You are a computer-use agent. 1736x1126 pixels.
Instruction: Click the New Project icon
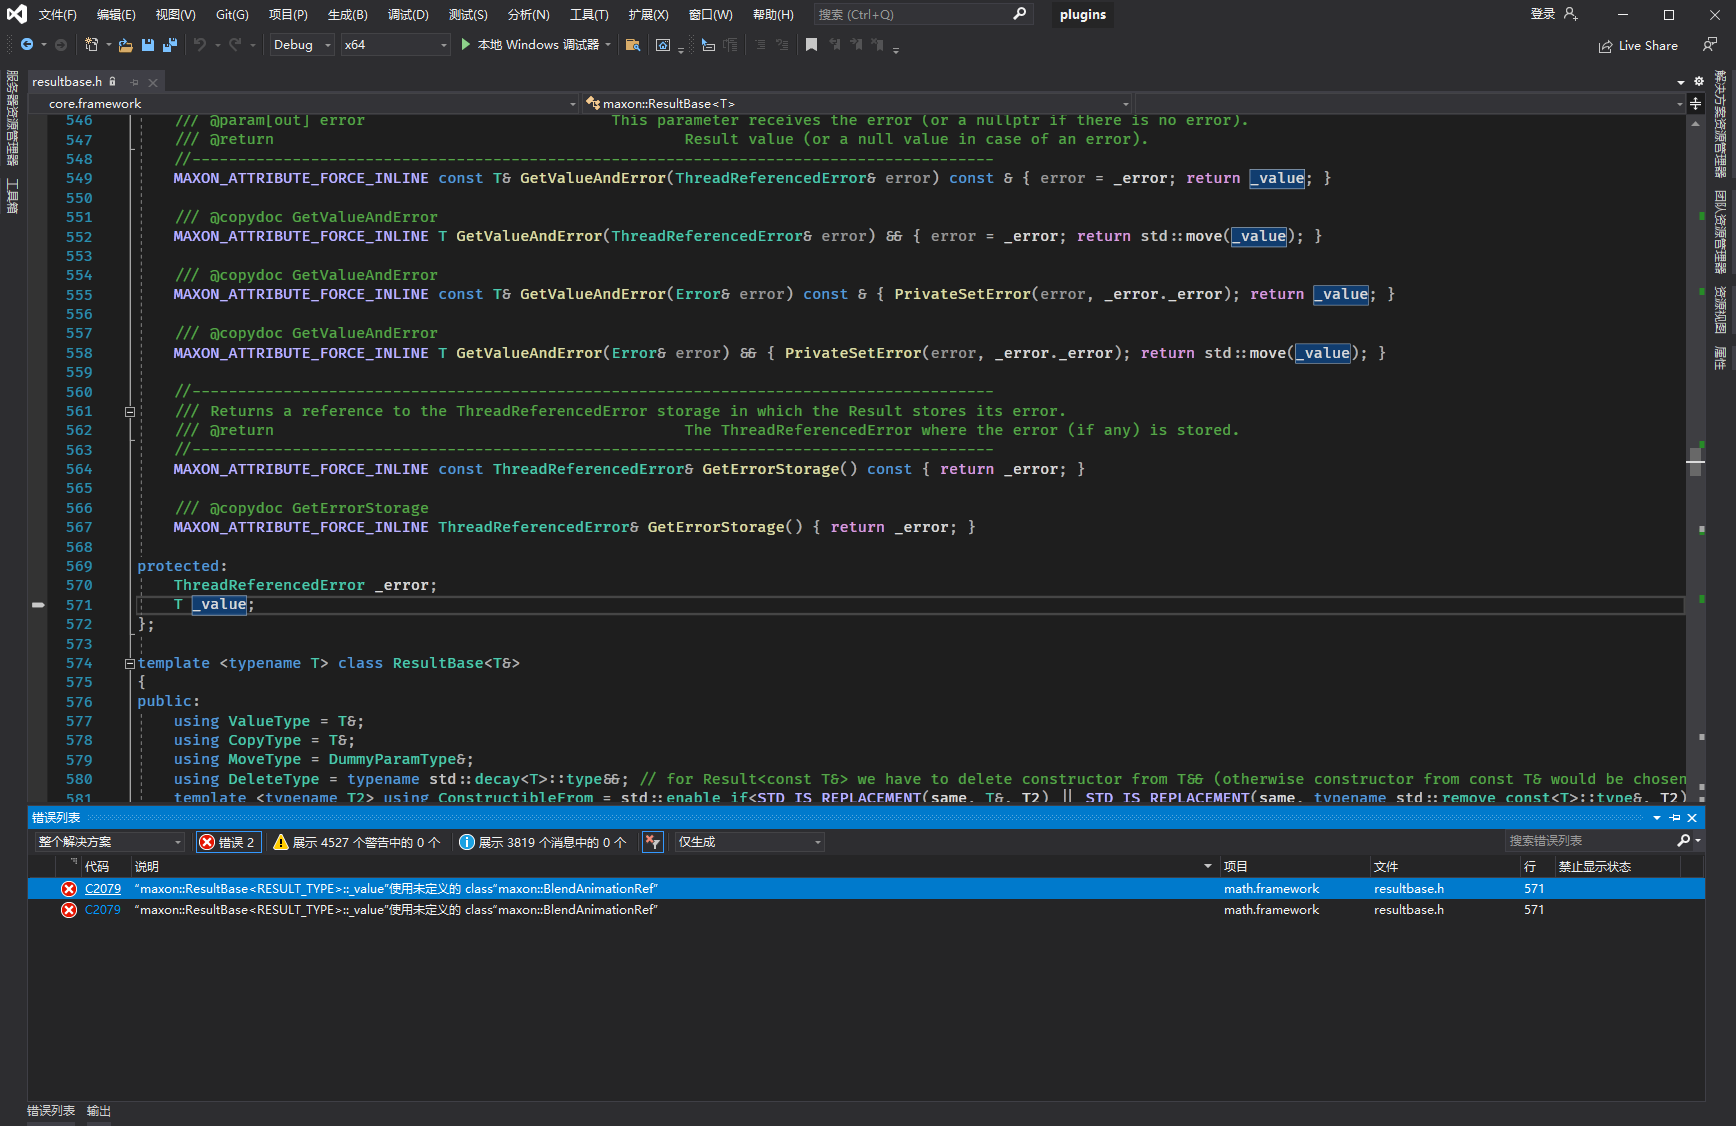tap(92, 45)
